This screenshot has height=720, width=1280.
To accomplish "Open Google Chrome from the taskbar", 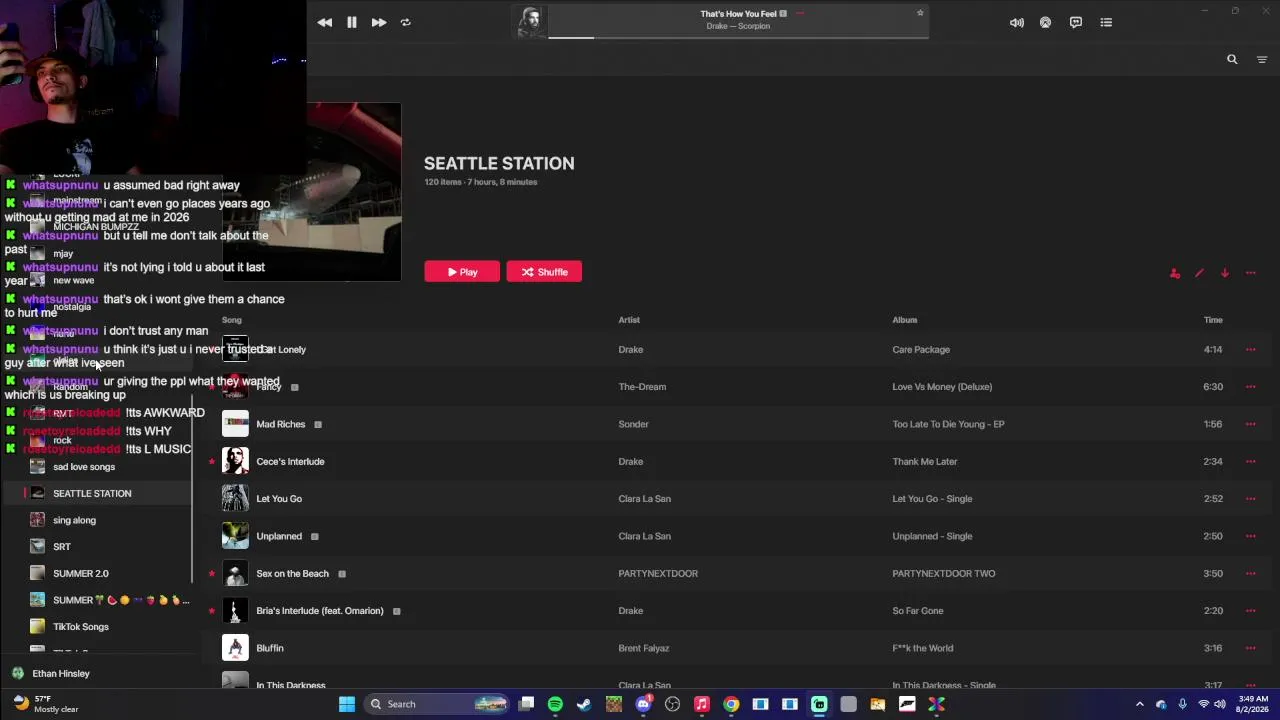I will point(731,704).
